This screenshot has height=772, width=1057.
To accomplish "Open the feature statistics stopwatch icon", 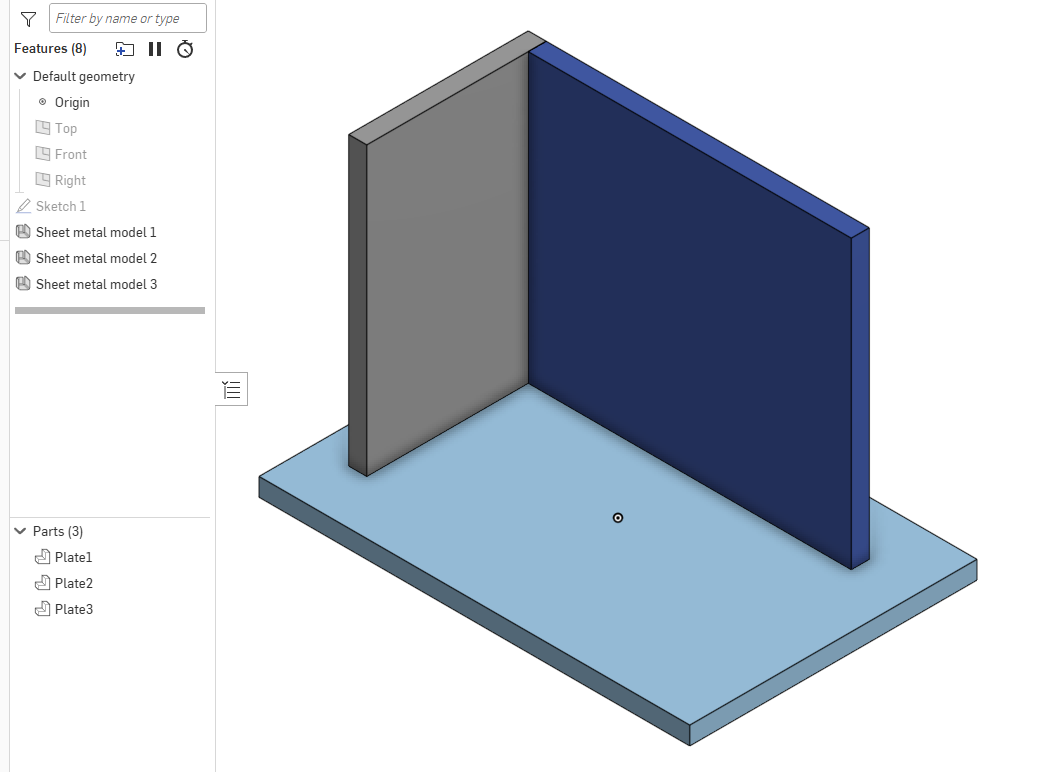I will pos(184,48).
